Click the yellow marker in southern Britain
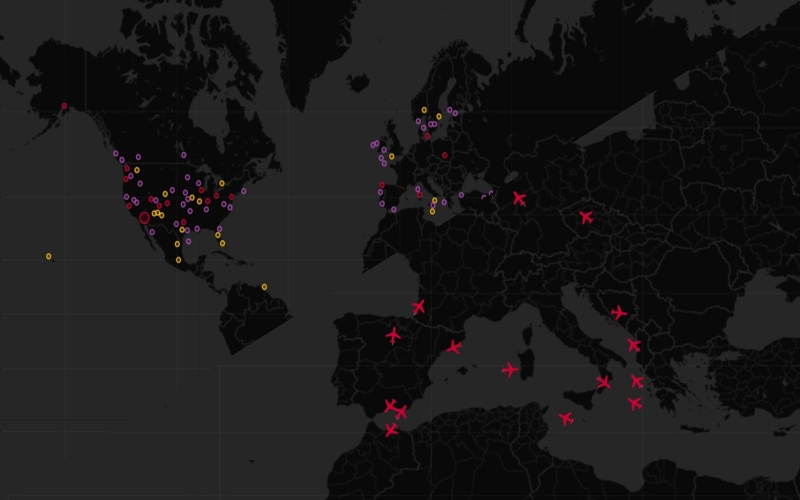This screenshot has width=800, height=500. coord(391,157)
